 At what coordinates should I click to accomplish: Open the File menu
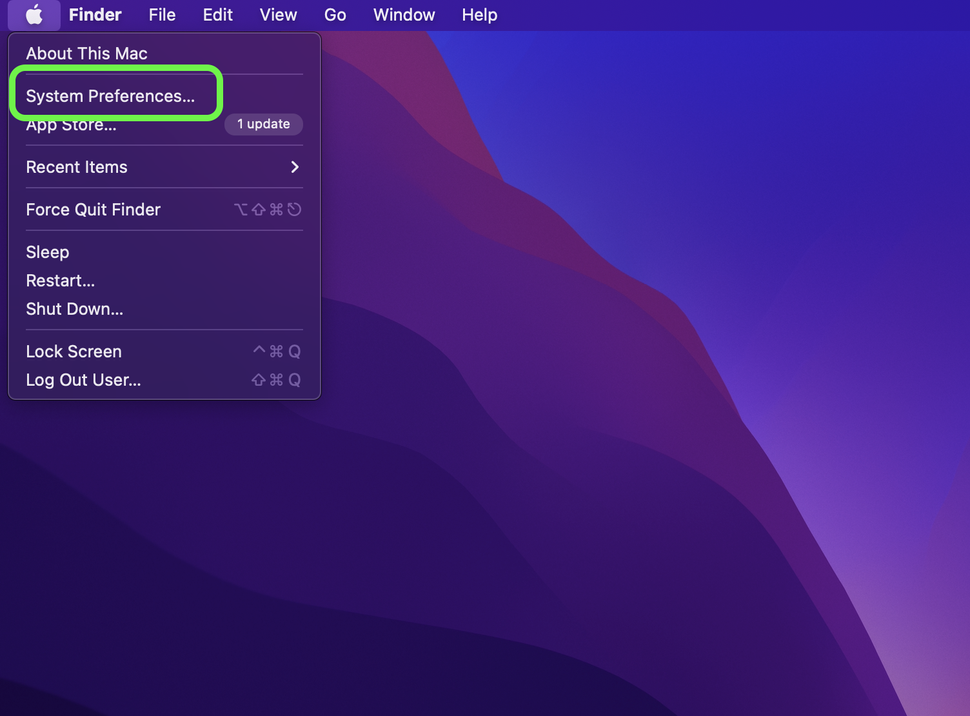162,15
